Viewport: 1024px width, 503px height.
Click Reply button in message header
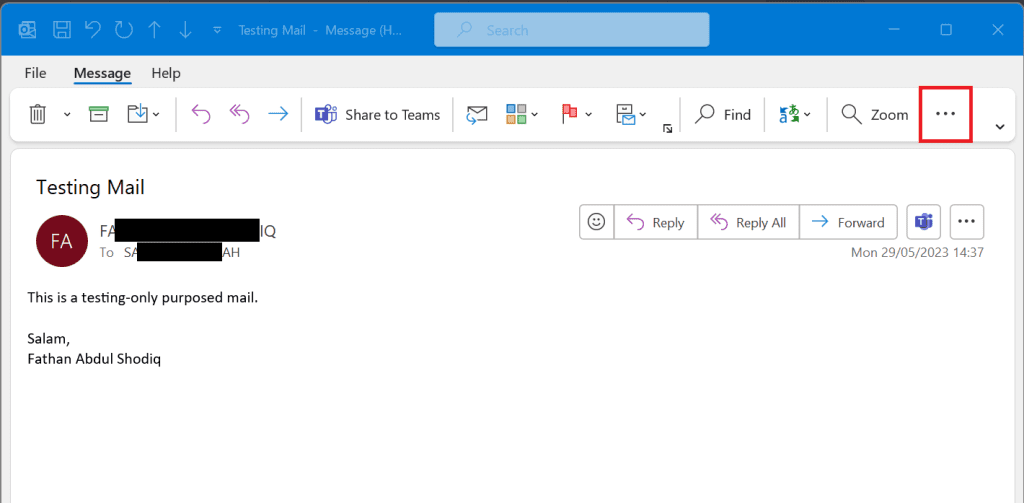[656, 223]
